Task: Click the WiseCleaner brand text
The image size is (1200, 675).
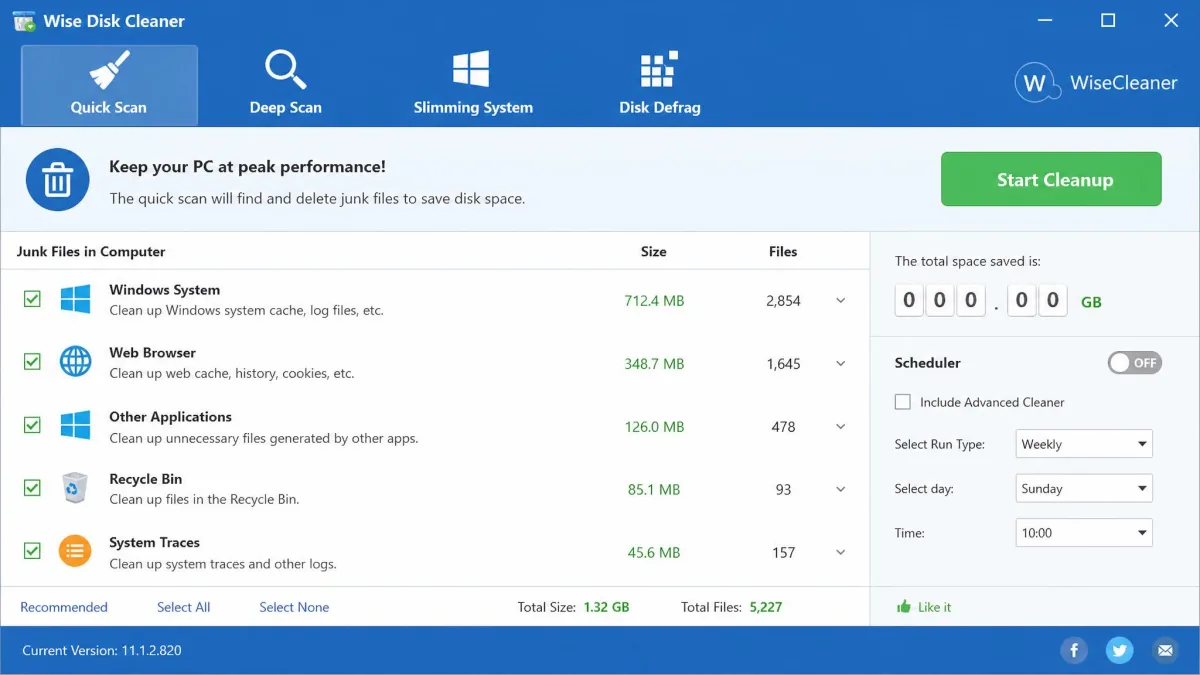Action: point(1124,83)
